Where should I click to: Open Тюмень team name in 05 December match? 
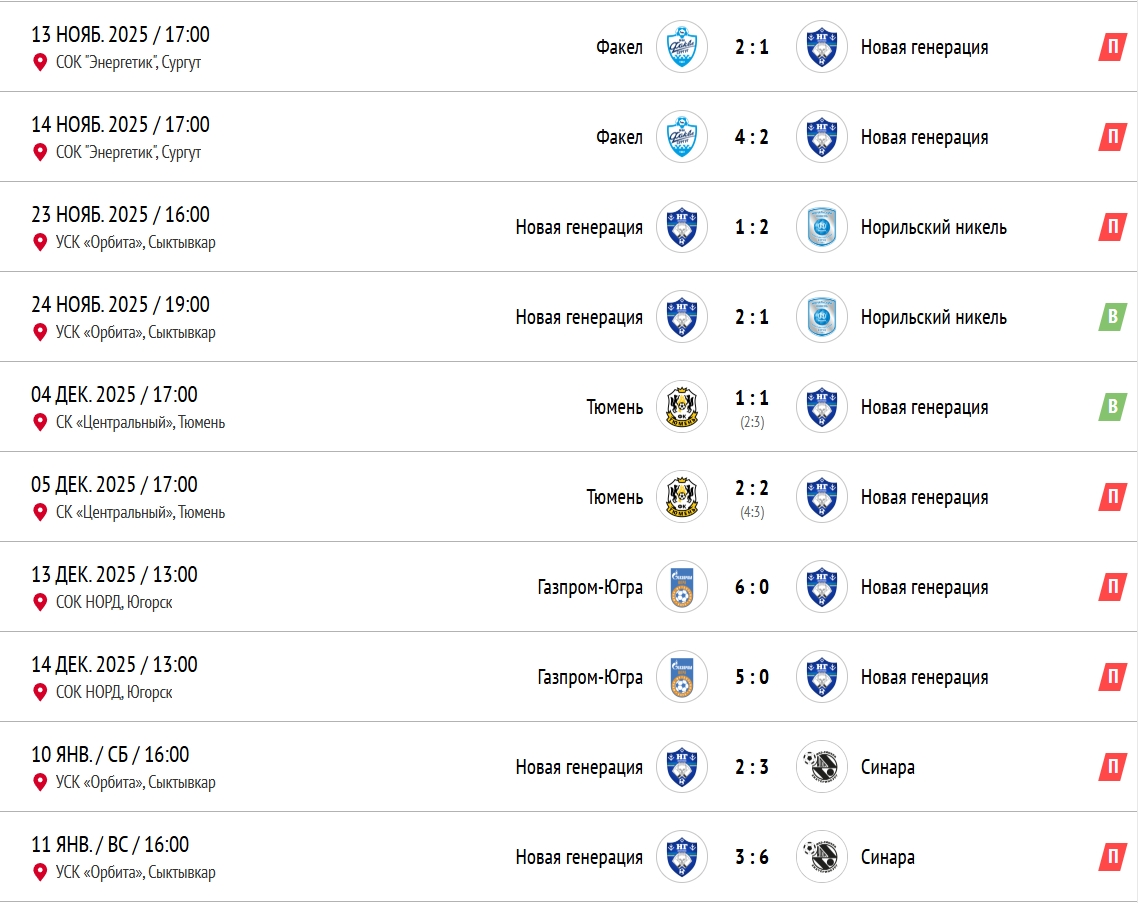(x=615, y=497)
